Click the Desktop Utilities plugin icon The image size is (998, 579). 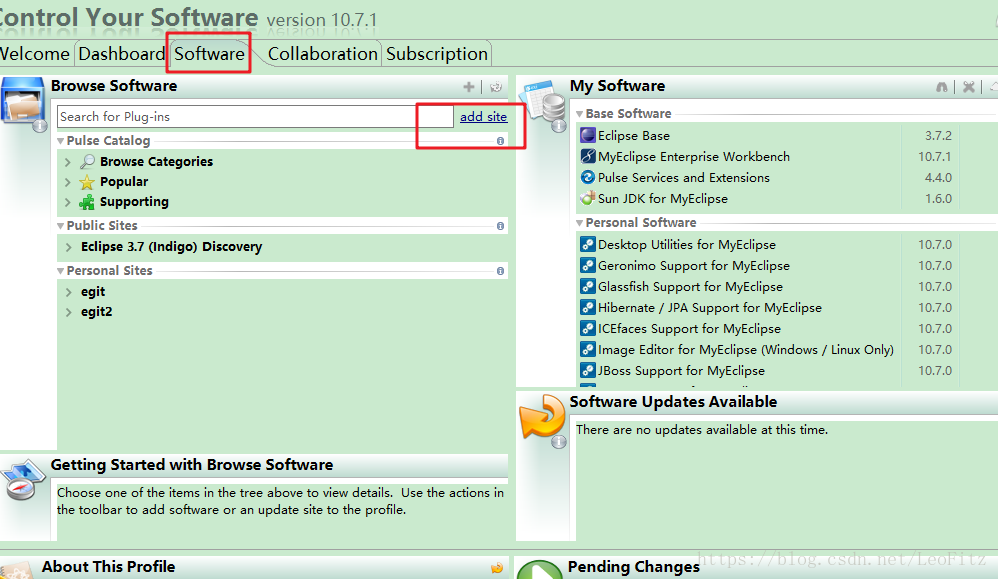[588, 244]
